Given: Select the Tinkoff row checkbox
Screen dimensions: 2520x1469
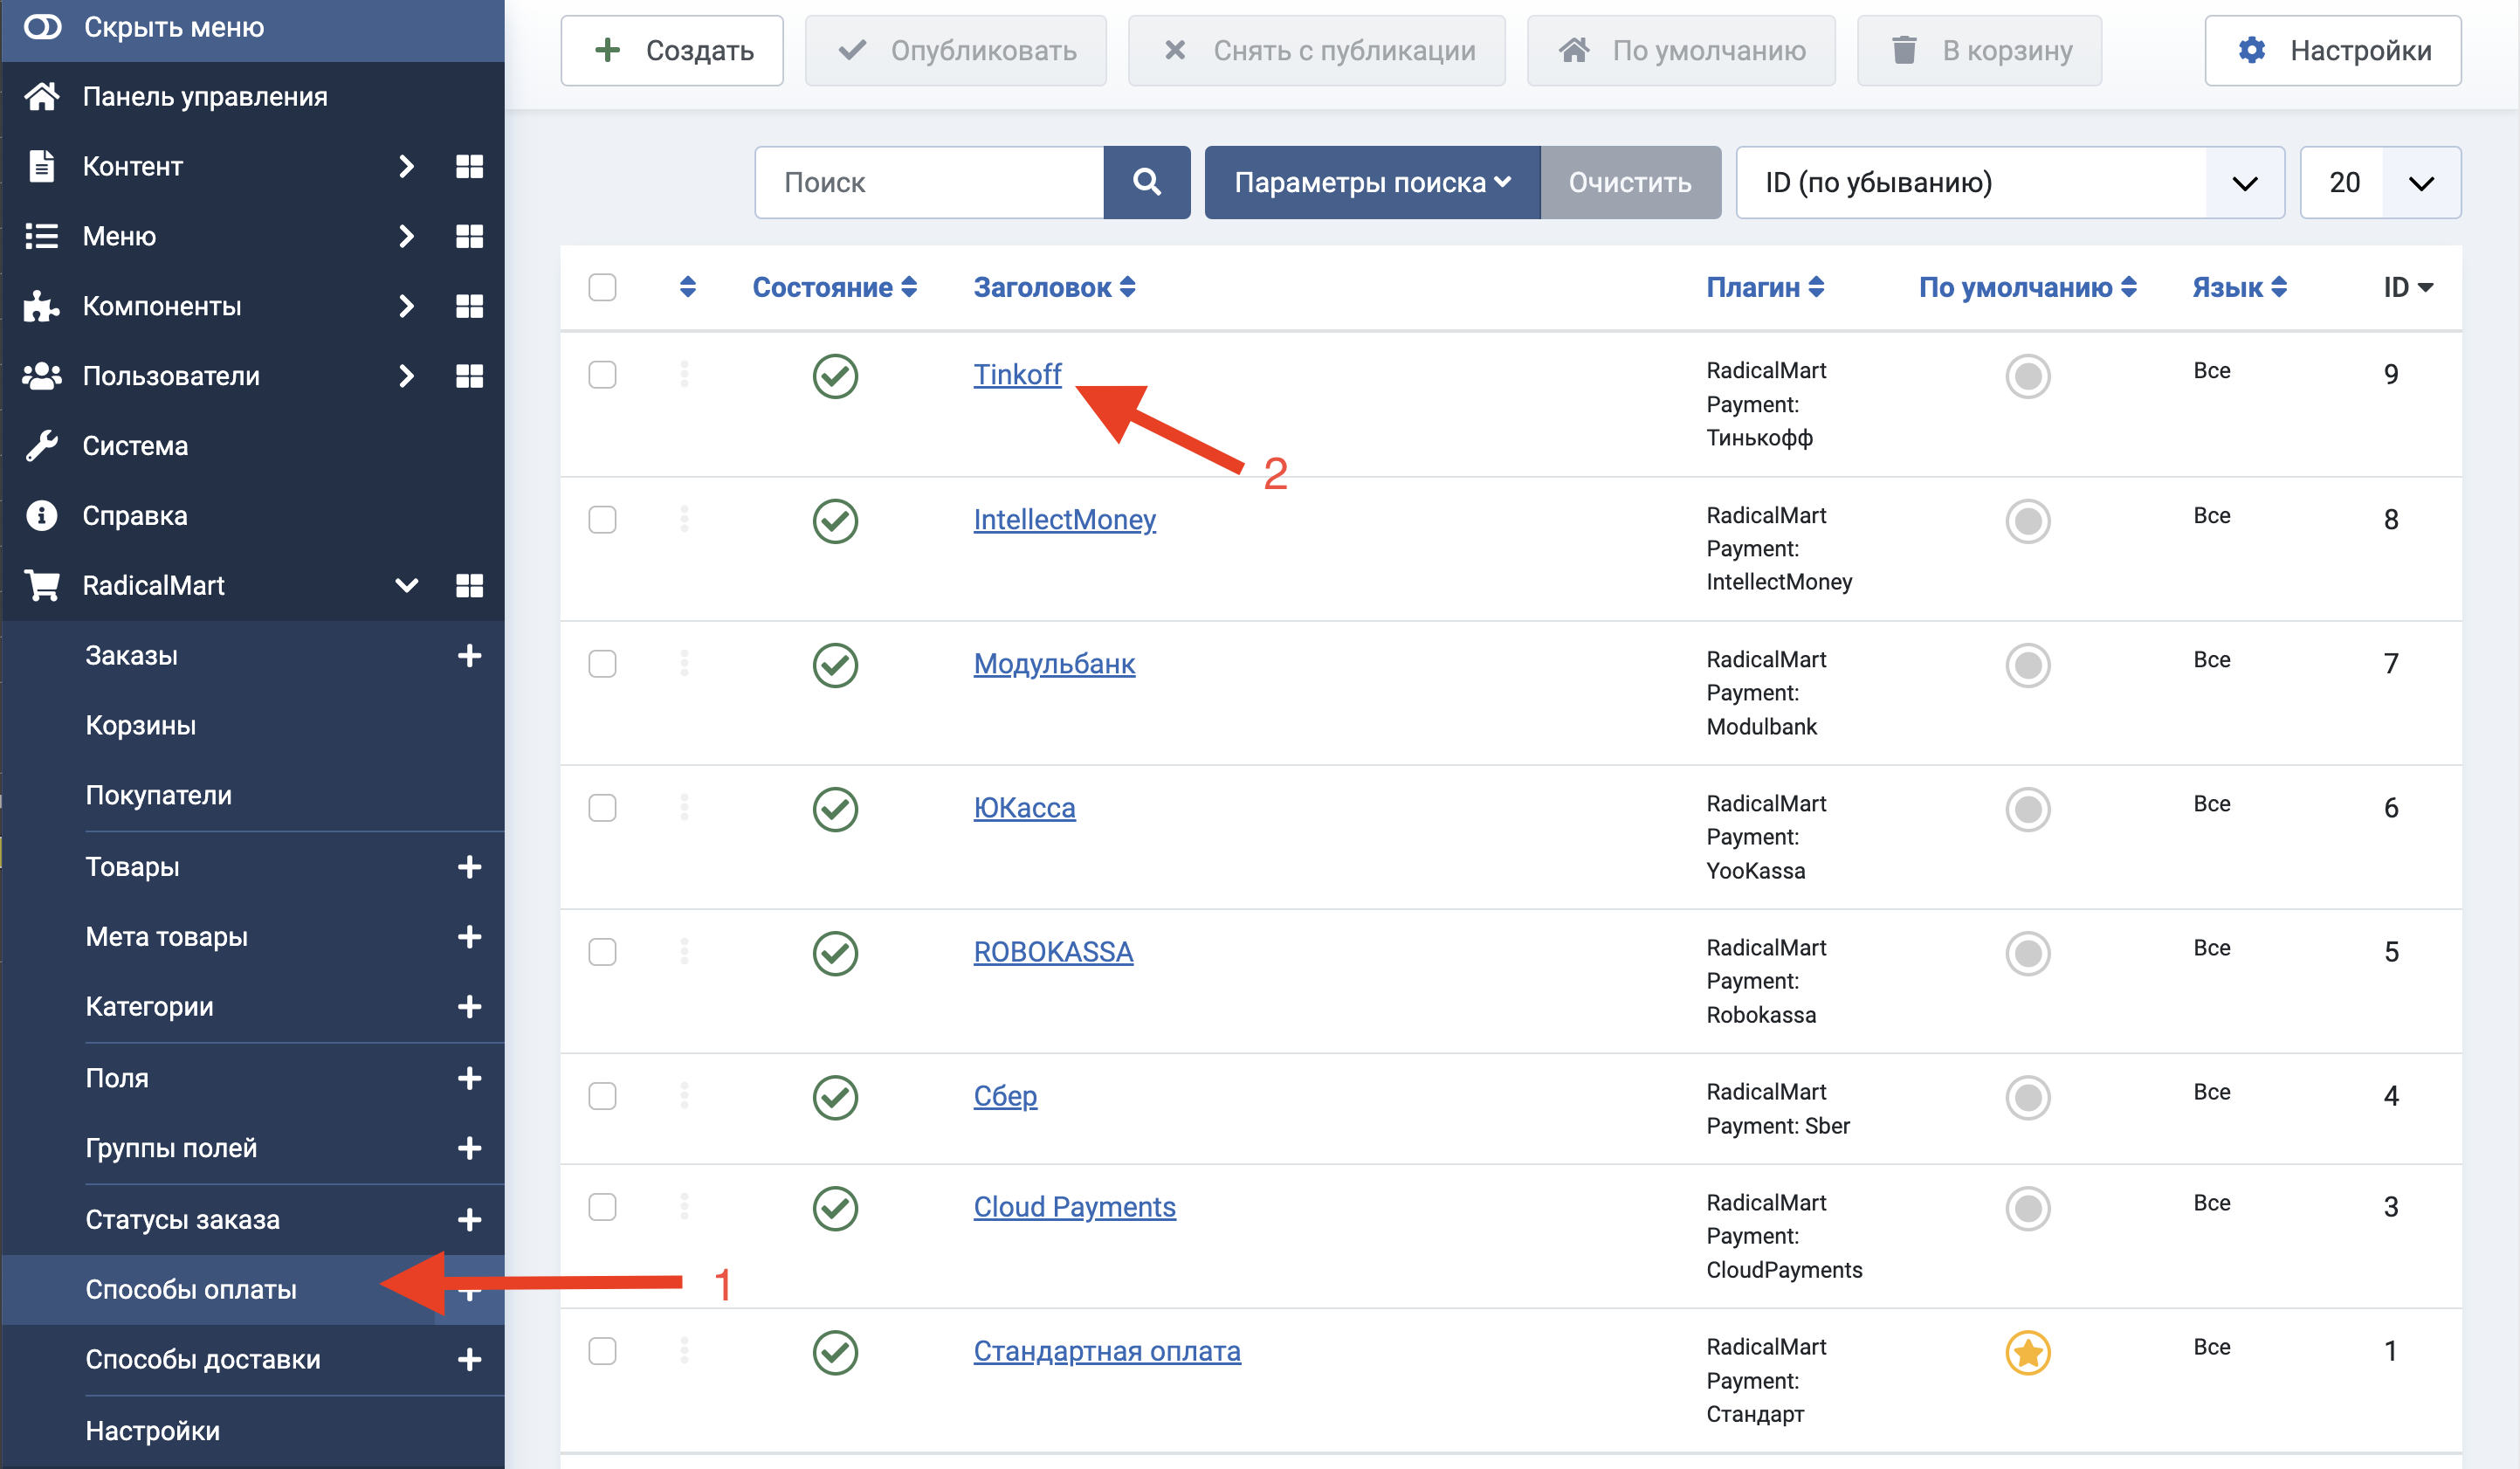Looking at the screenshot, I should (602, 375).
